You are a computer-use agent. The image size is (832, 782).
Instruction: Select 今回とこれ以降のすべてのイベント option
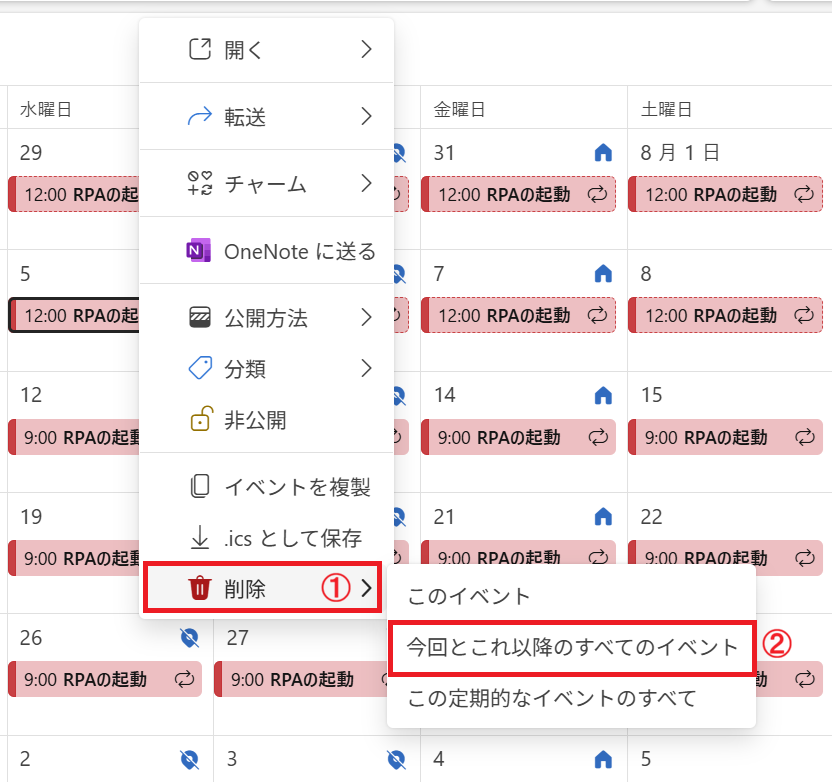coord(571,648)
